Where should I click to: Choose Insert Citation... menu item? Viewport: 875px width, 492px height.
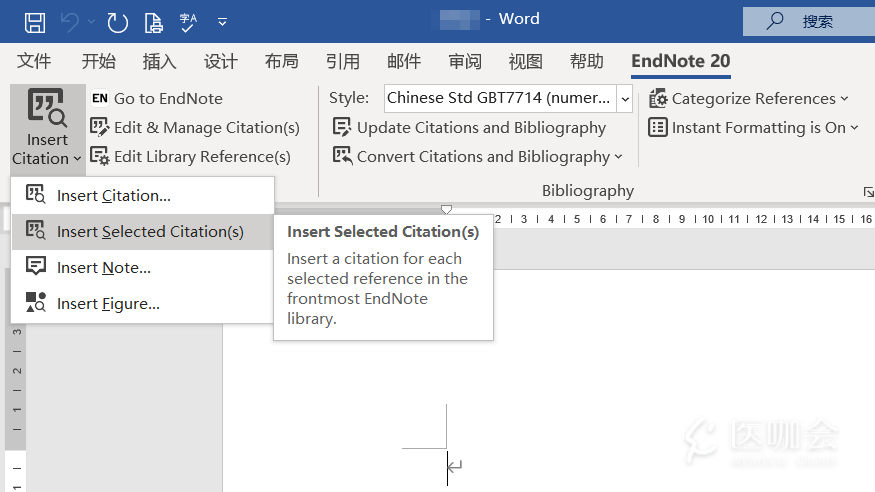143,196
